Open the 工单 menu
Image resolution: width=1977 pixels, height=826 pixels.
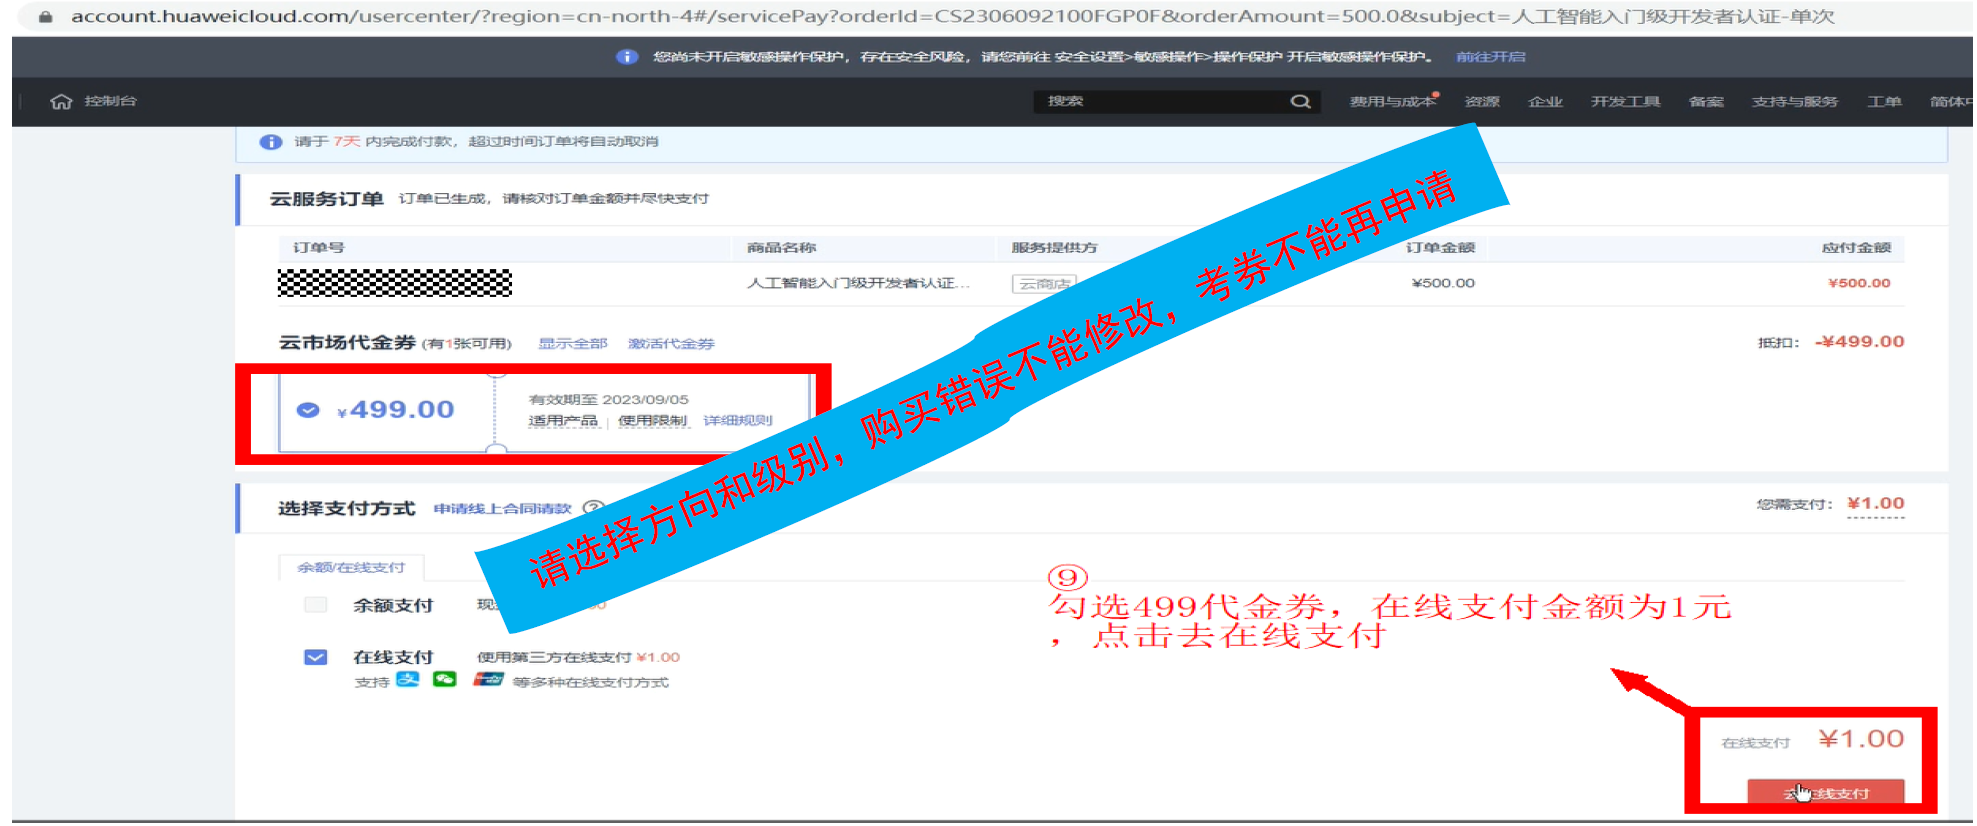point(1884,101)
